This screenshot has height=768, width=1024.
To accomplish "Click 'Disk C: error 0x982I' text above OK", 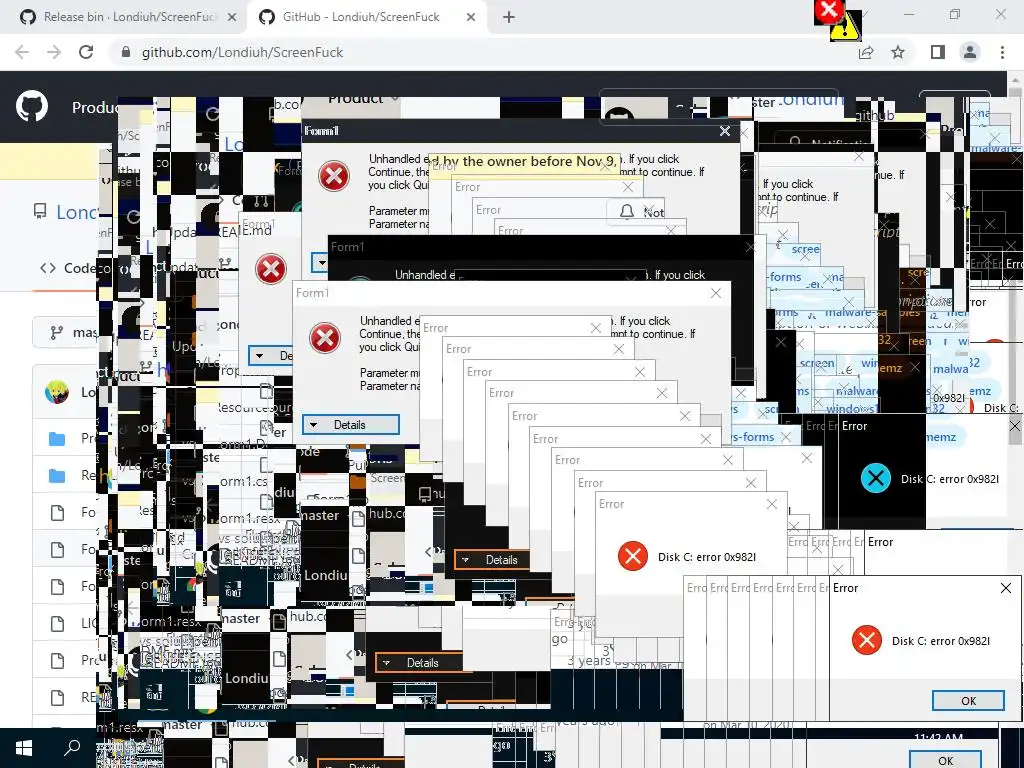I will 940,641.
